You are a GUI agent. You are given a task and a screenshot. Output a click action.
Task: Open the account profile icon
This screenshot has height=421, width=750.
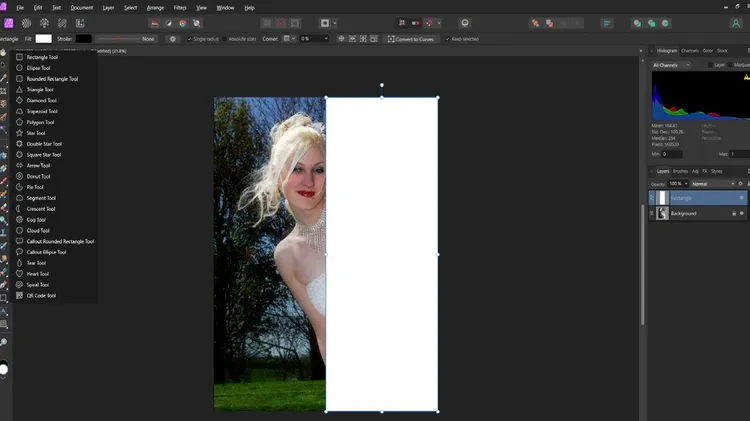click(736, 23)
